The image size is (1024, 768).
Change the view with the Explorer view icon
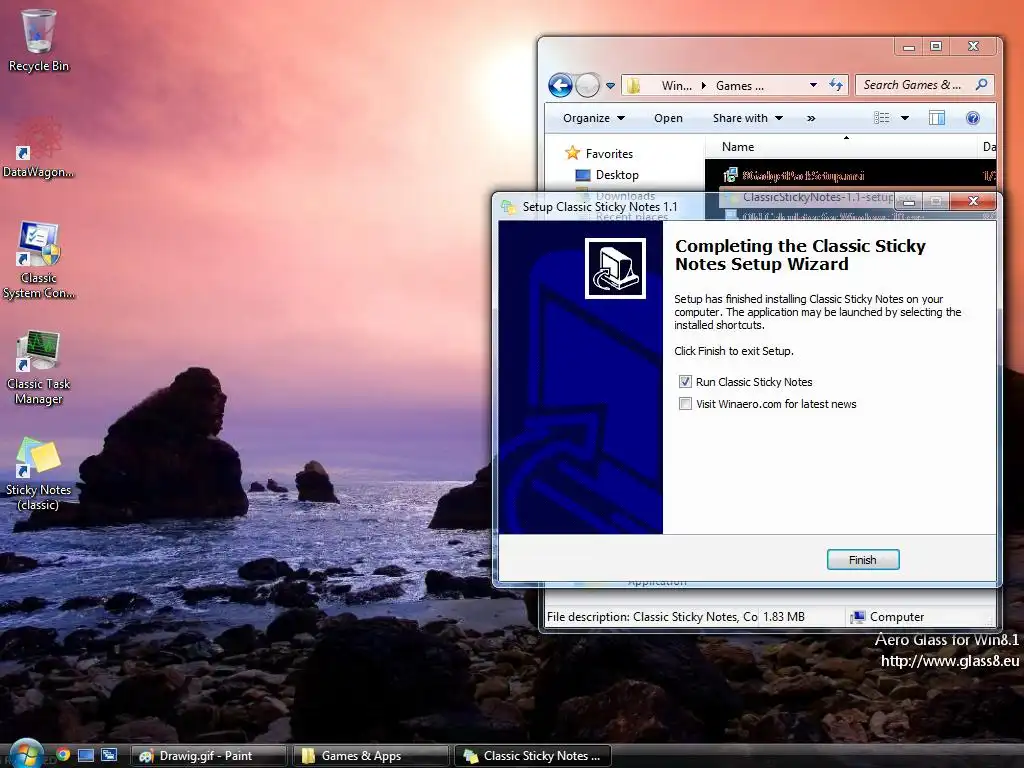point(882,118)
